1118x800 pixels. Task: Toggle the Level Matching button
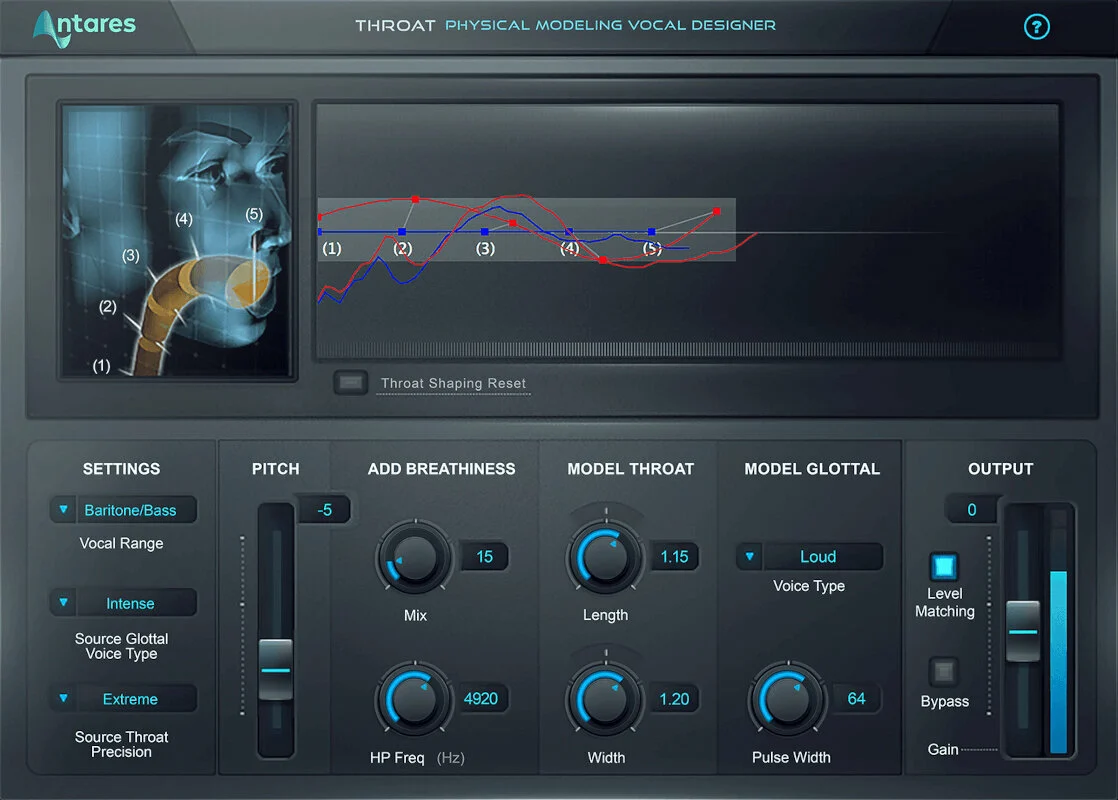point(943,567)
